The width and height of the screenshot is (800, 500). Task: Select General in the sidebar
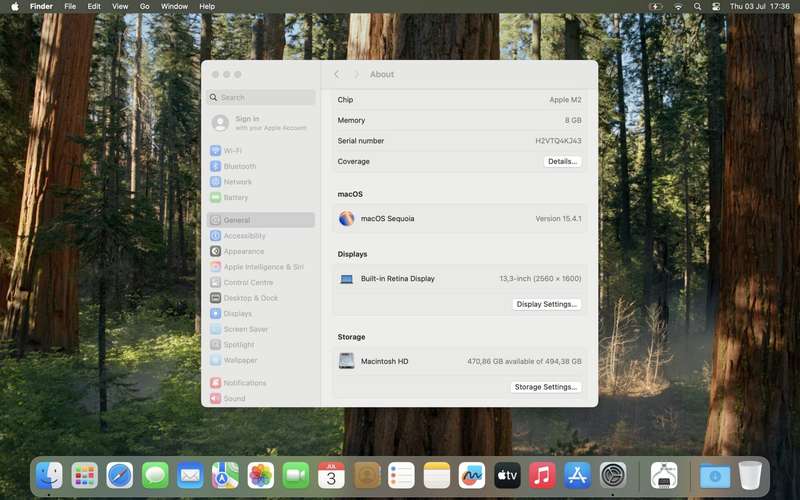[261, 220]
